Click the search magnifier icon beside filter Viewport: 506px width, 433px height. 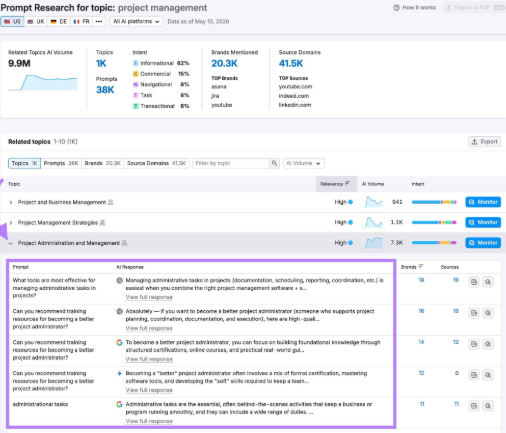coord(274,163)
